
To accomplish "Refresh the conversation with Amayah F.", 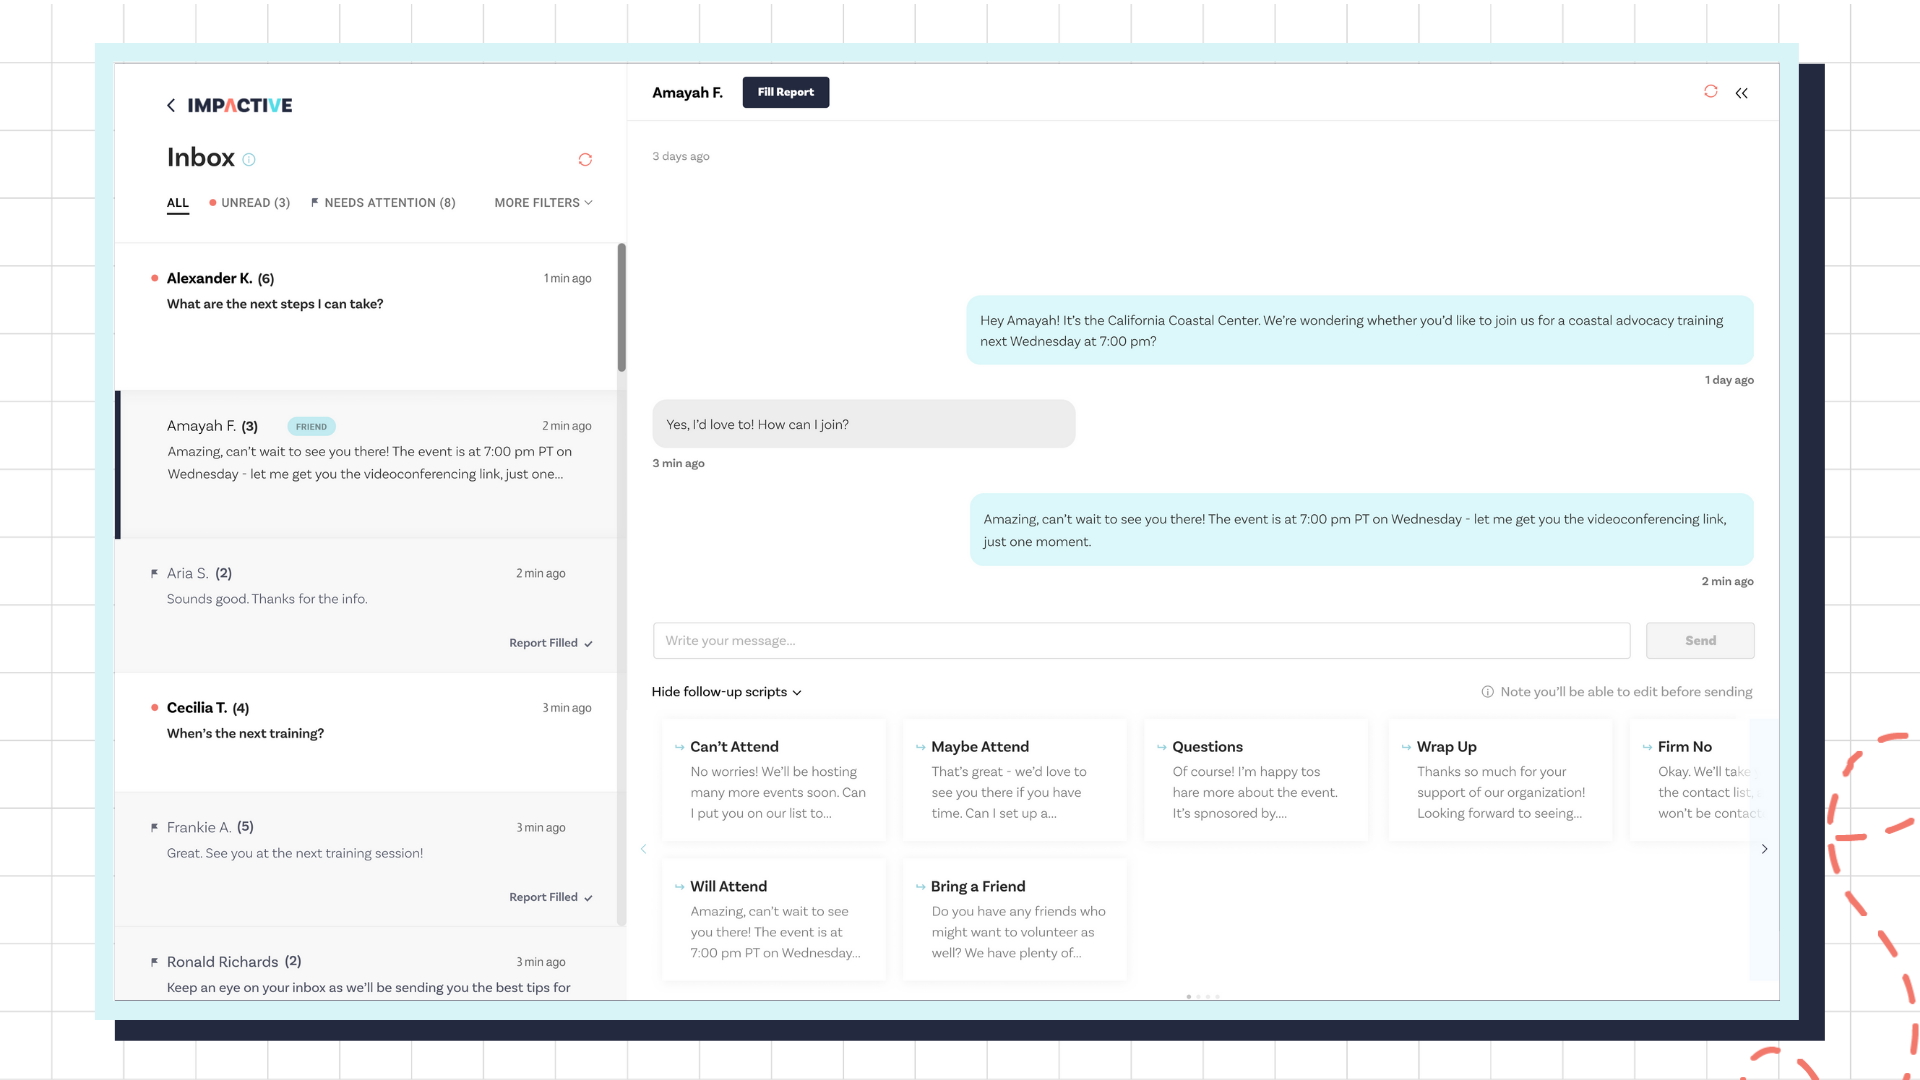I will (x=1710, y=92).
